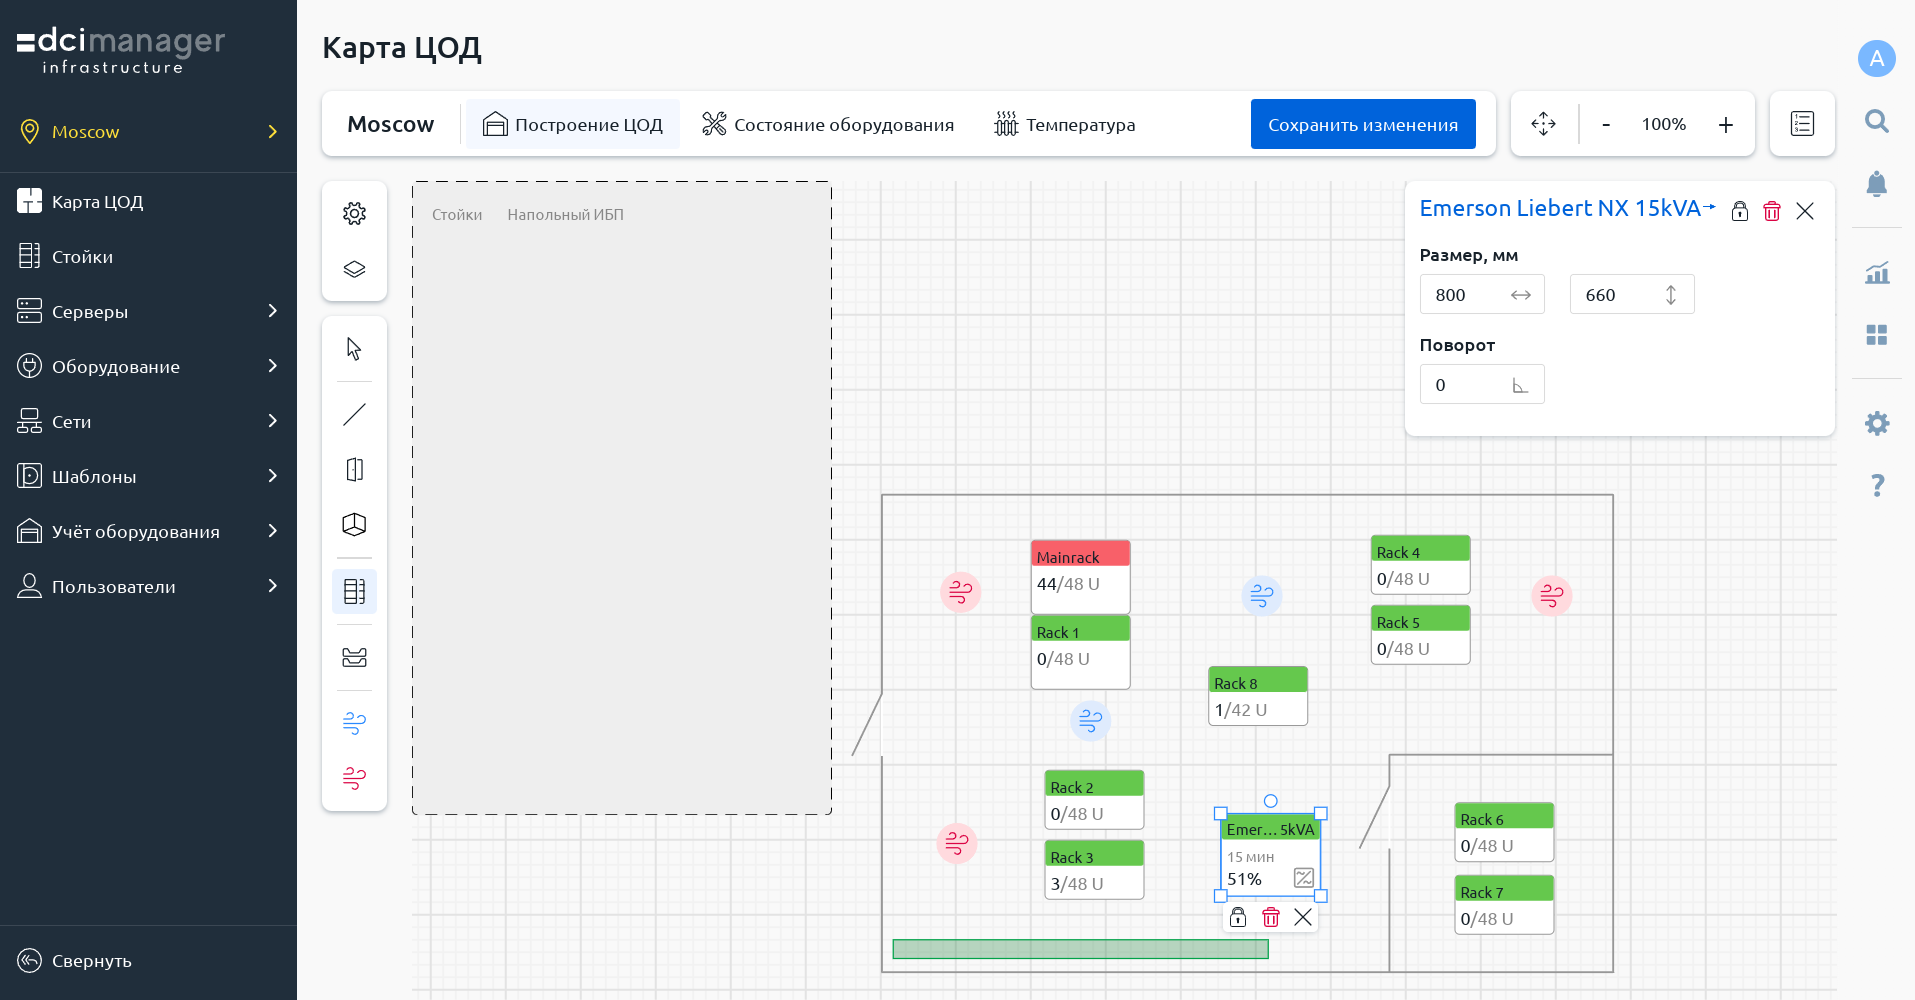Switch to Состояние оборудования tab
The width and height of the screenshot is (1915, 1000).
(x=828, y=125)
